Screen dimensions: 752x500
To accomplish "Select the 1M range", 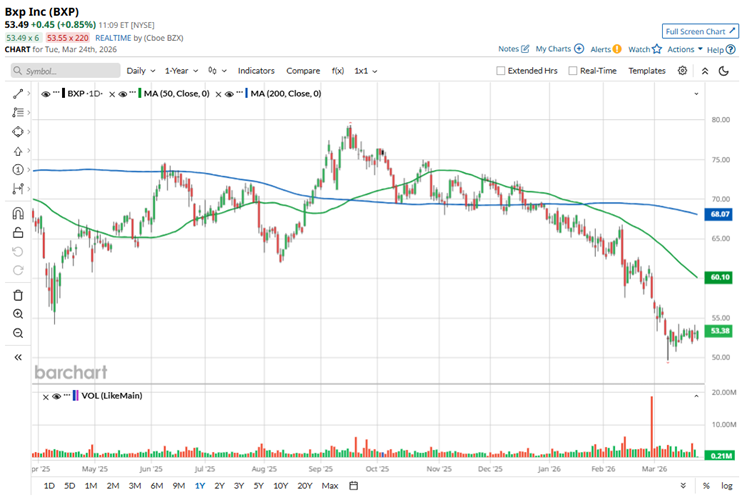I will point(91,486).
